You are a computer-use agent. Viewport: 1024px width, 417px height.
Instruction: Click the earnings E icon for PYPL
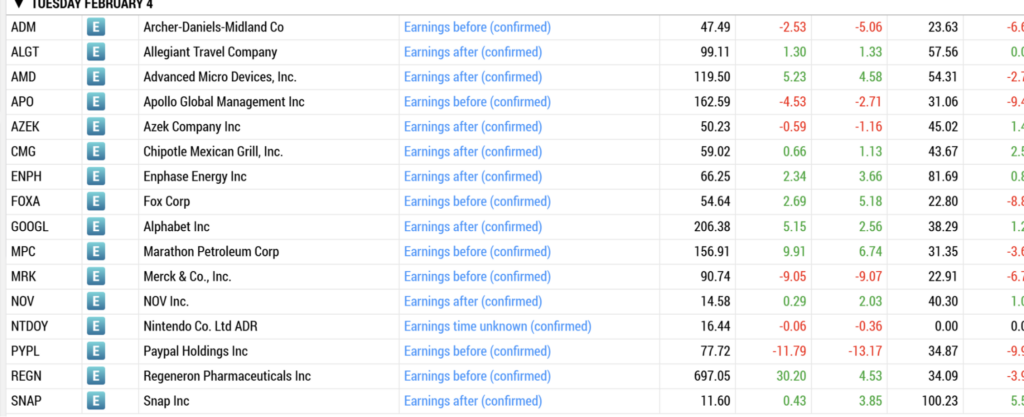click(x=96, y=351)
